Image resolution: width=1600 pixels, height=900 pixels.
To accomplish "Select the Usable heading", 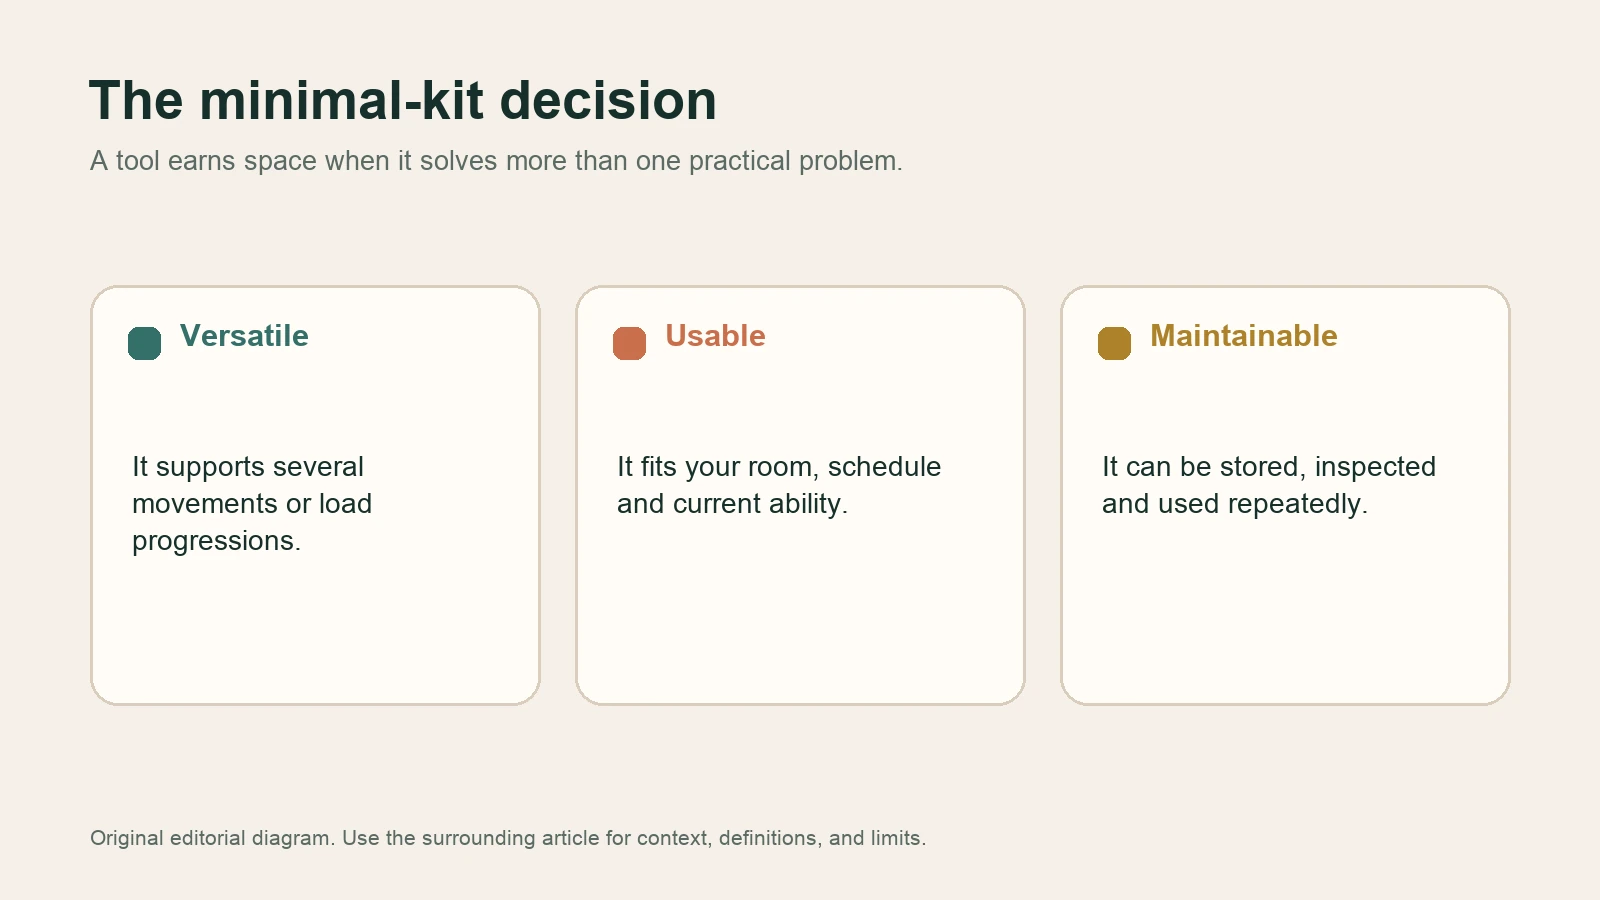I will (715, 336).
